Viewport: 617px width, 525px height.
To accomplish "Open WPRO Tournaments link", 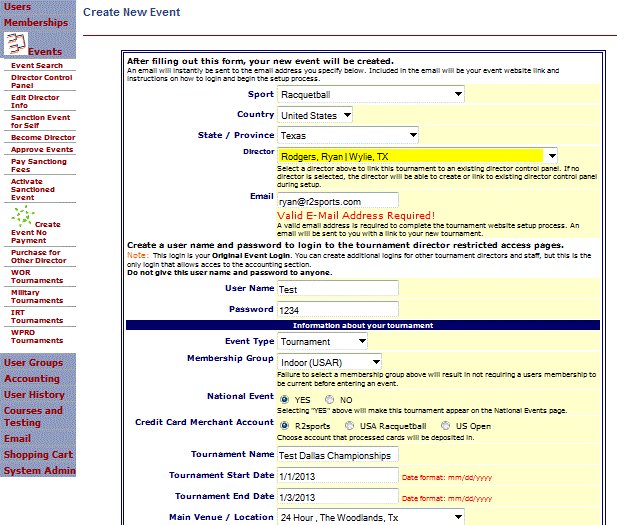I will tap(37, 336).
